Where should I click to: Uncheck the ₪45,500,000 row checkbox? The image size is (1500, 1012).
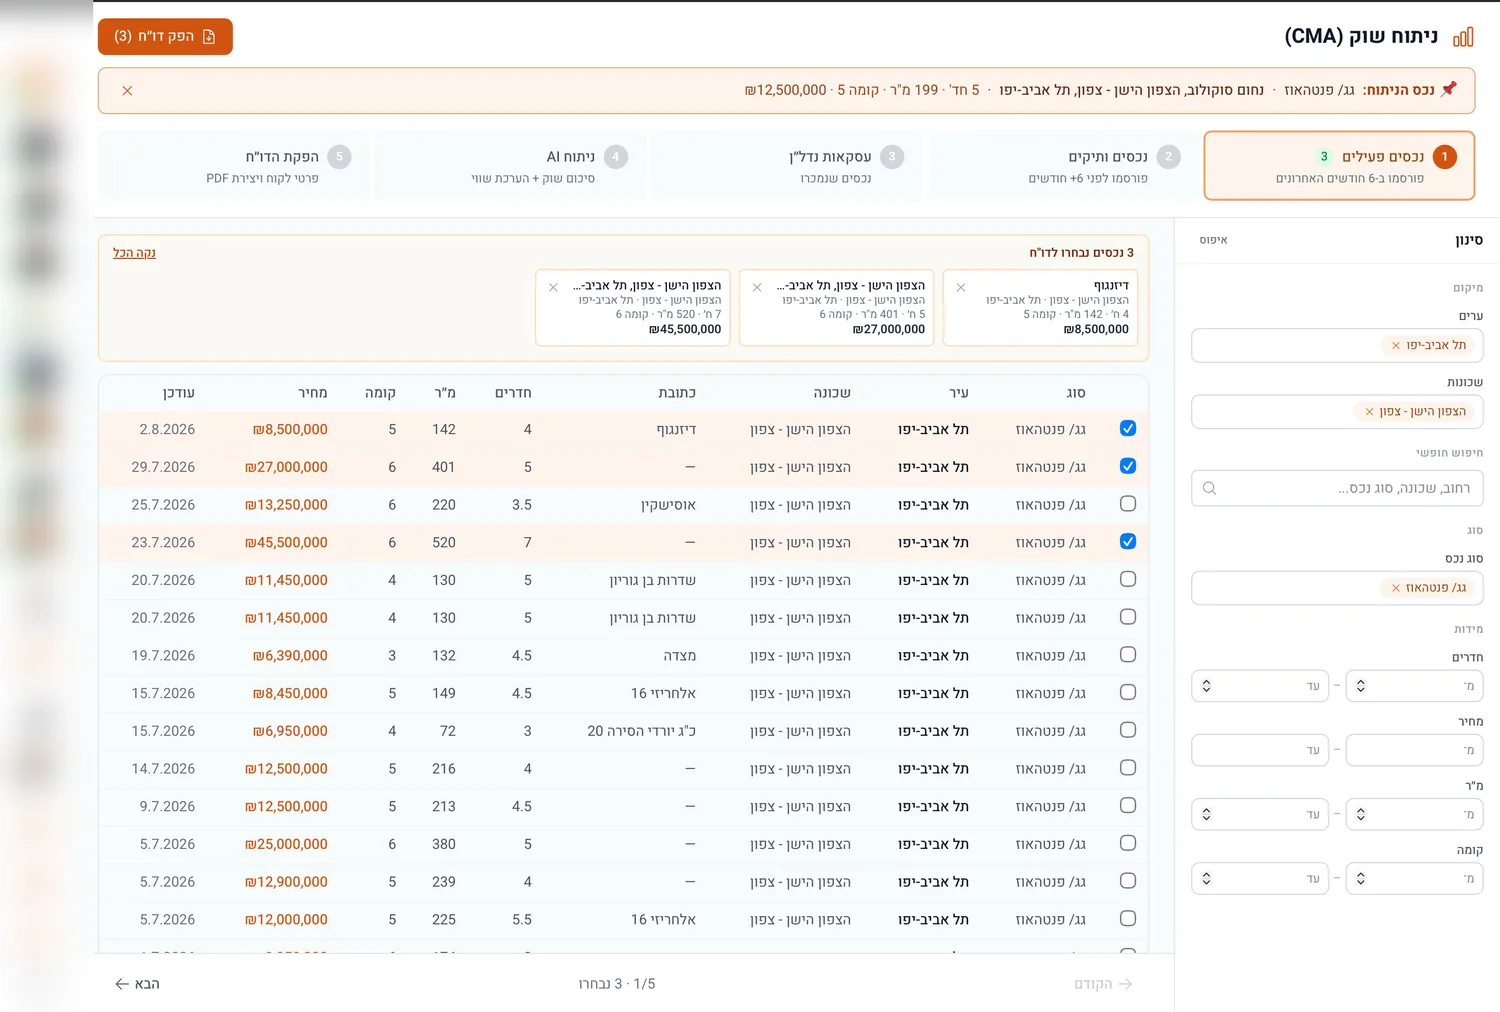tap(1128, 541)
